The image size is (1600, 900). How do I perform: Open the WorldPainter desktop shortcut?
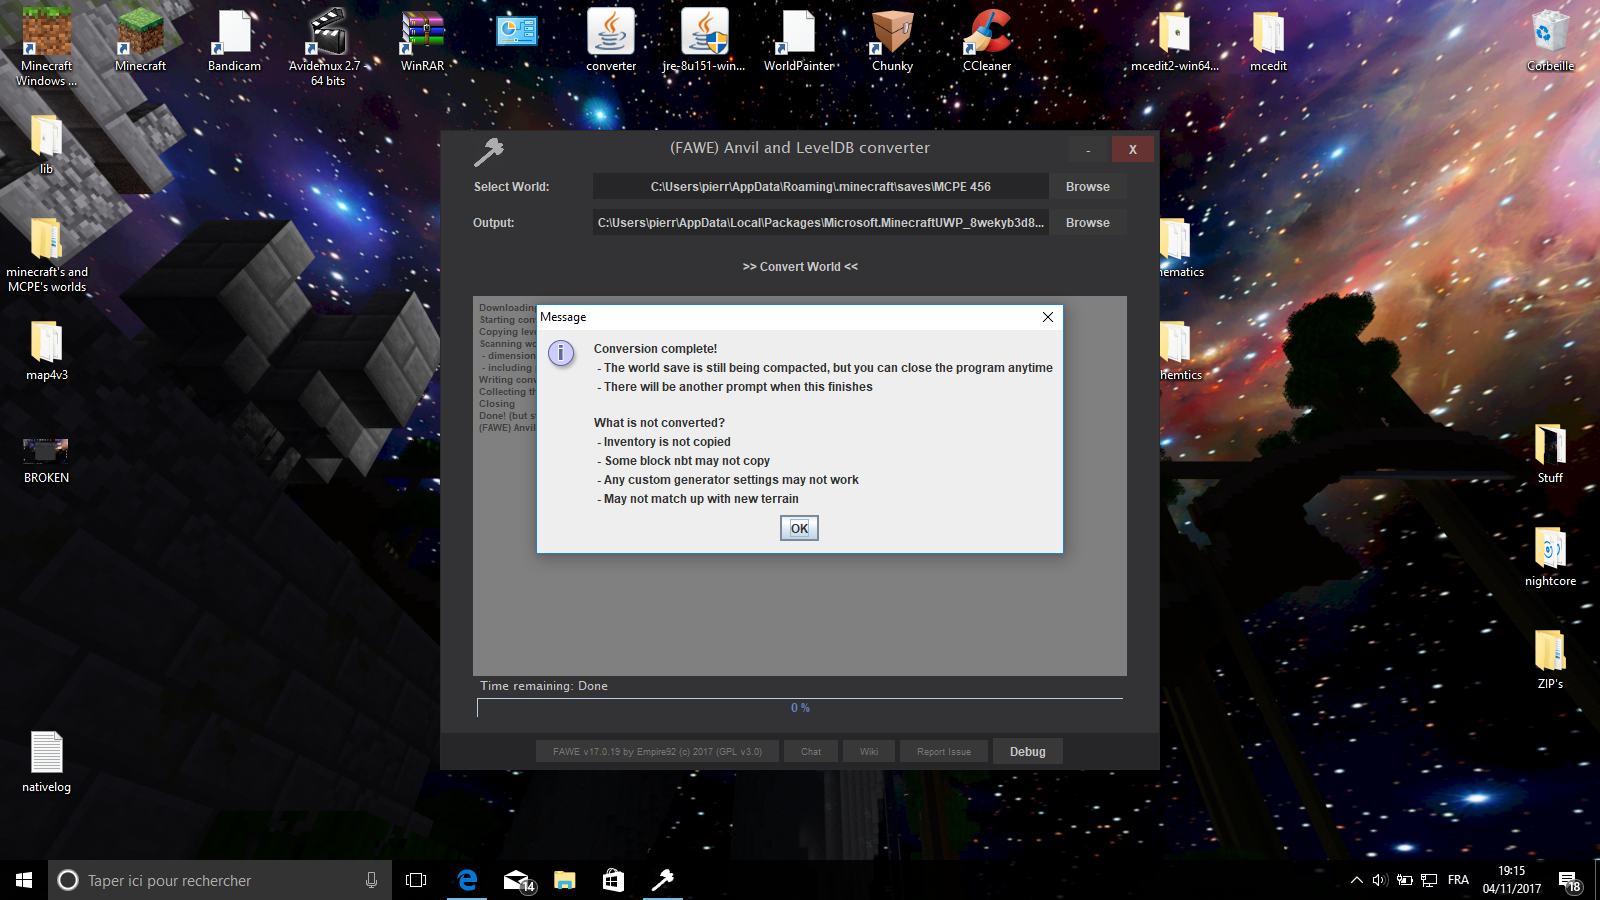point(799,41)
